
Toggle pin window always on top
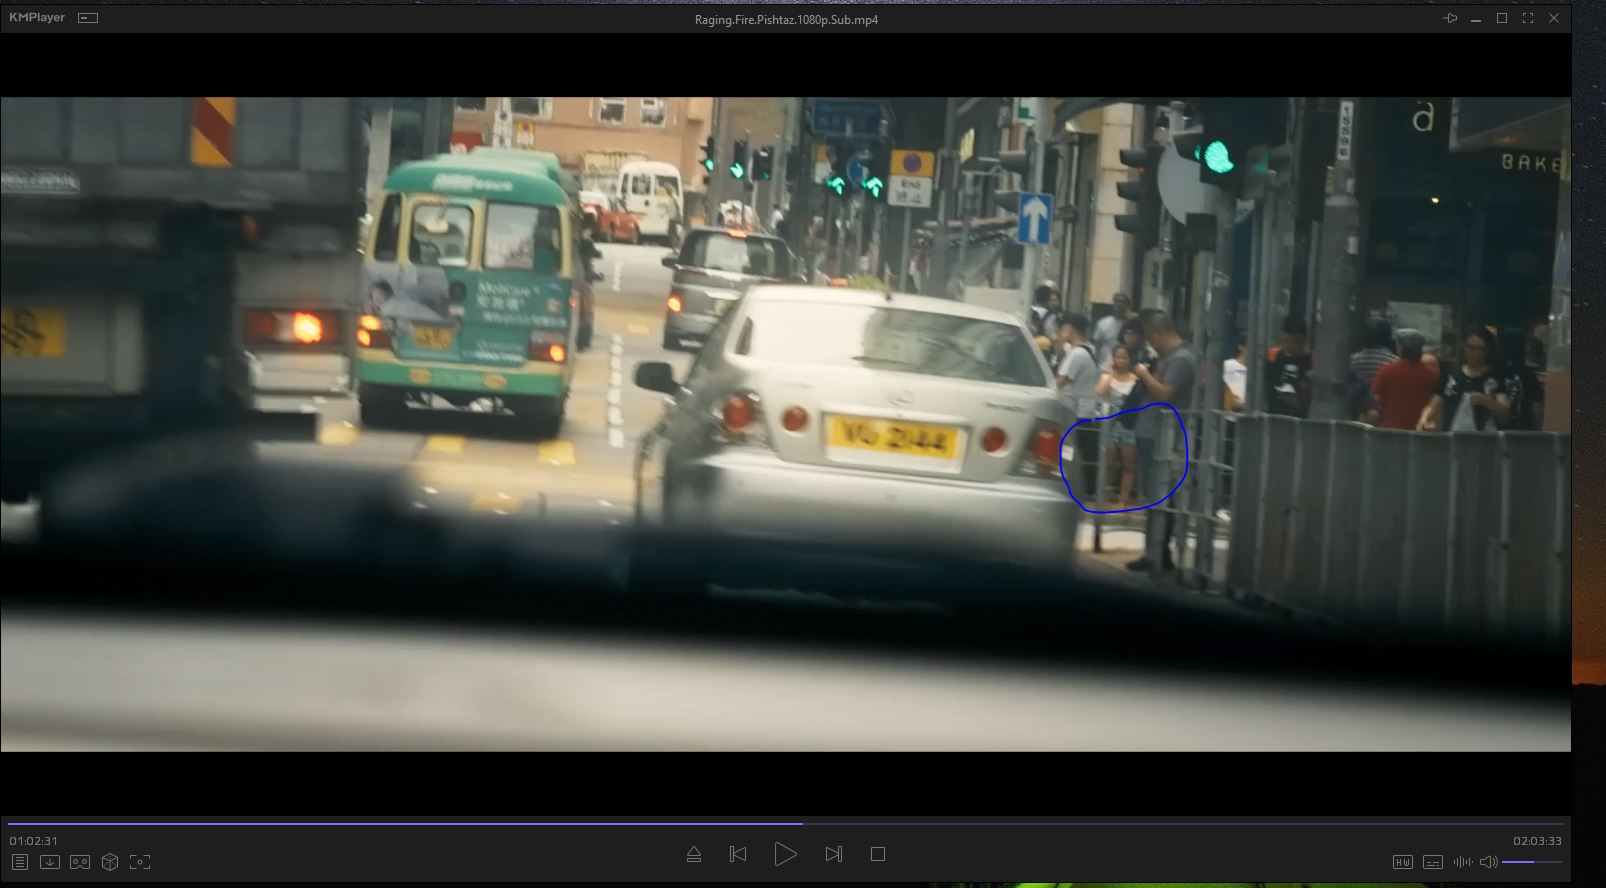pos(1450,18)
